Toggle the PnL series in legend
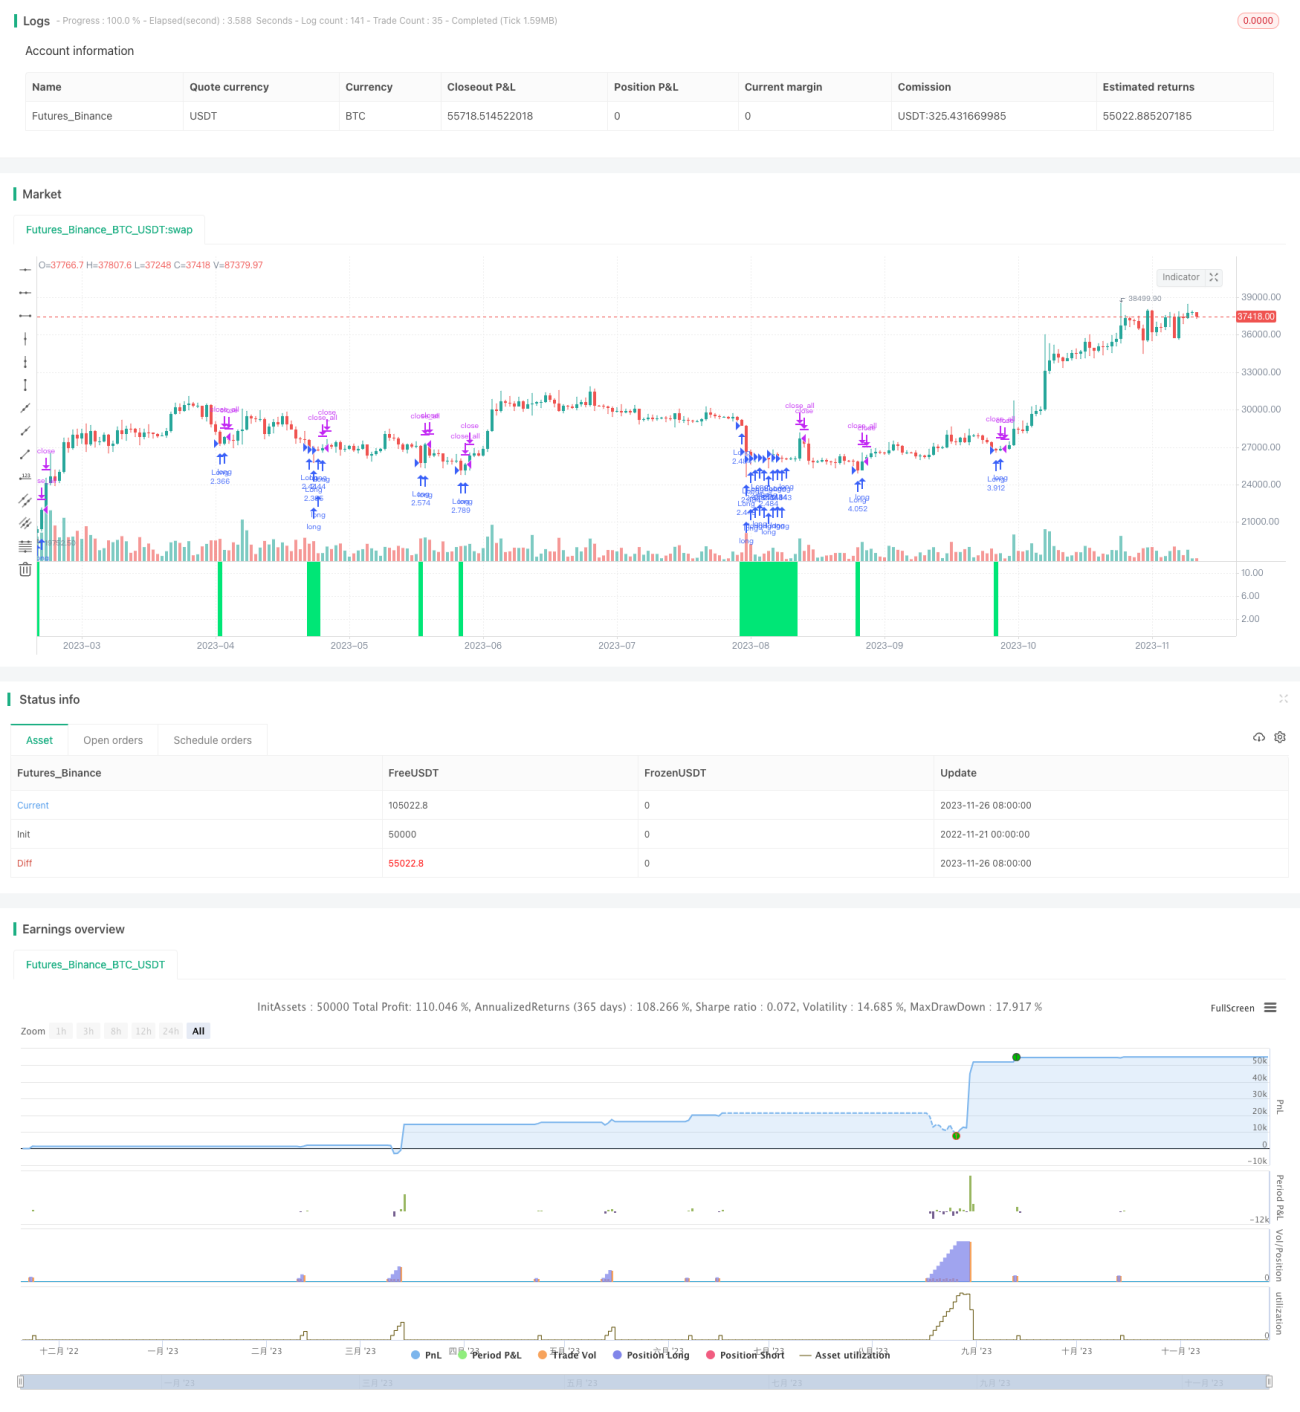The width and height of the screenshot is (1300, 1412). point(426,1355)
